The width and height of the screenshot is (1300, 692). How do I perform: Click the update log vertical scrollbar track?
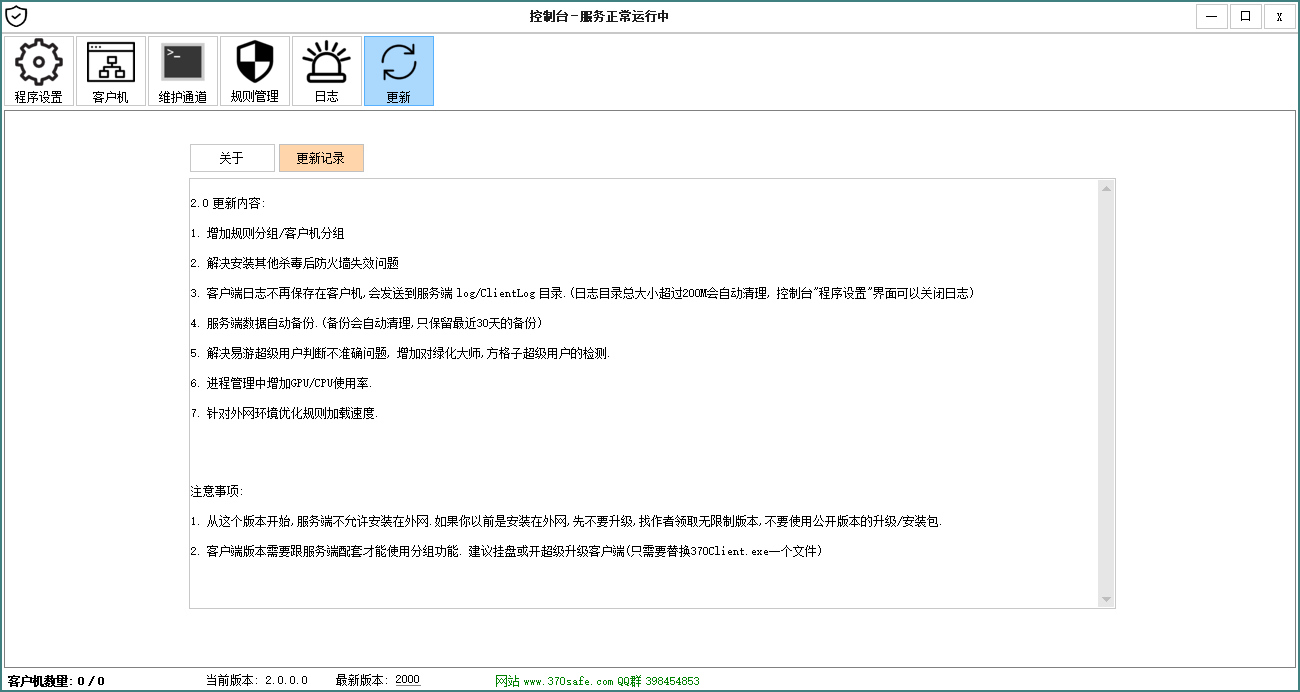[x=1106, y=394]
